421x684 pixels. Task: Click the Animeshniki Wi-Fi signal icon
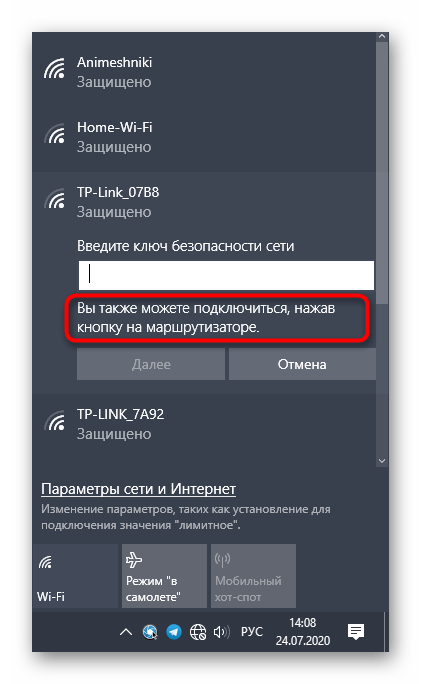54,68
